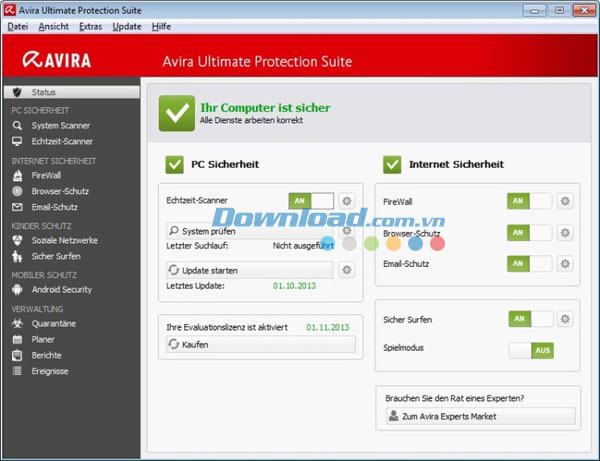Click the Kaufen button
Viewport: 600px width, 461px height.
tap(261, 344)
